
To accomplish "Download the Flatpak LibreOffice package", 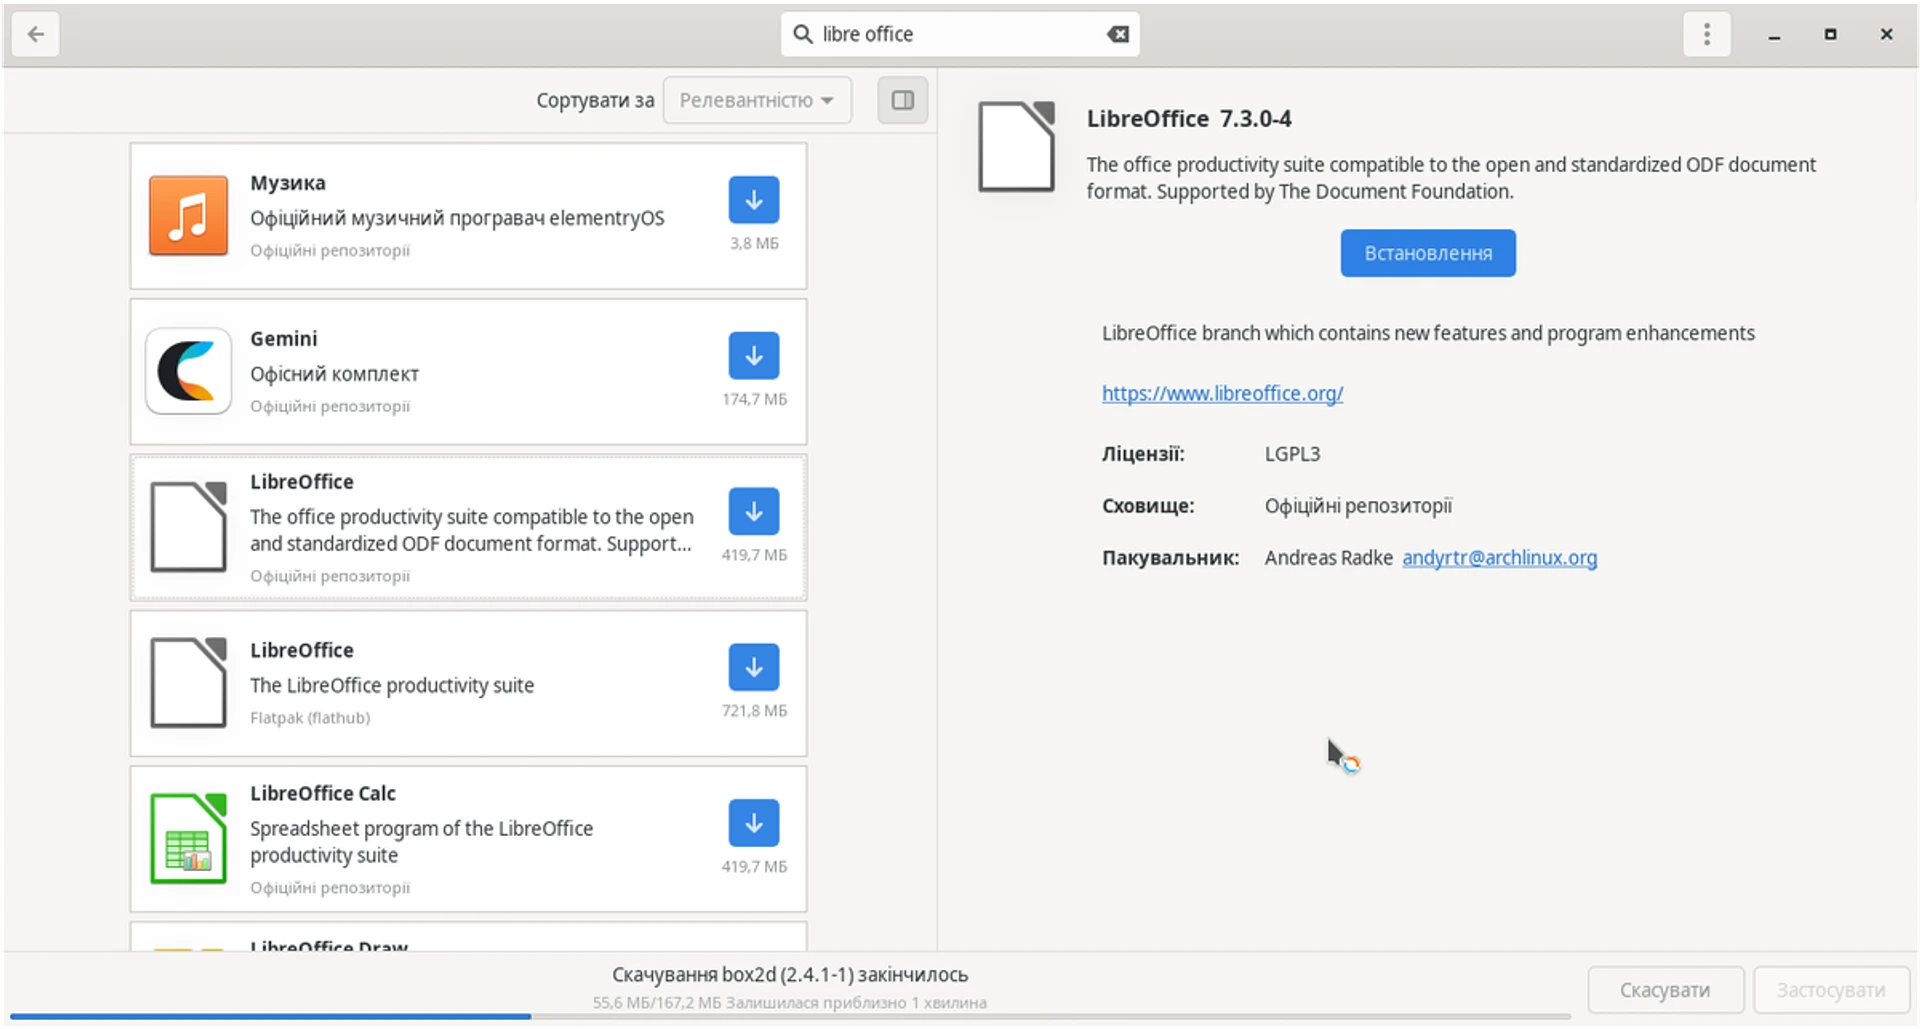I will point(753,668).
